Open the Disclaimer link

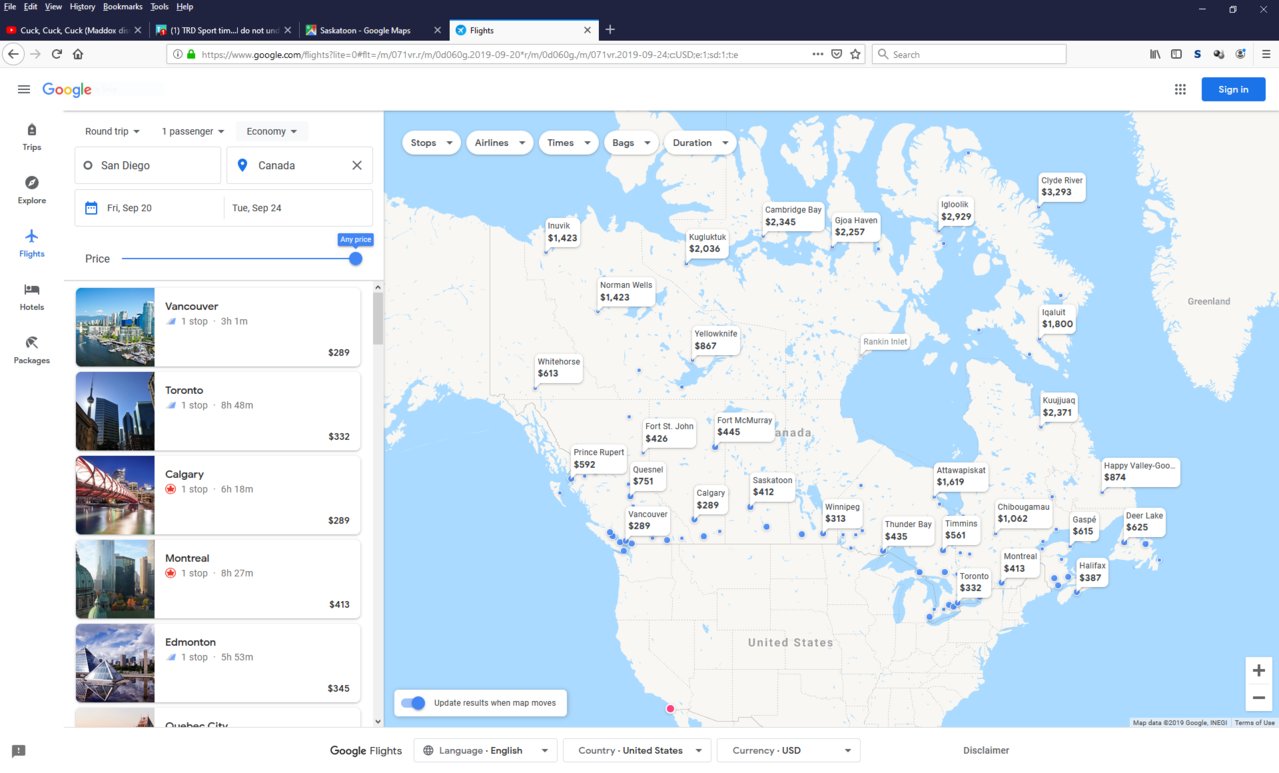[x=986, y=750]
